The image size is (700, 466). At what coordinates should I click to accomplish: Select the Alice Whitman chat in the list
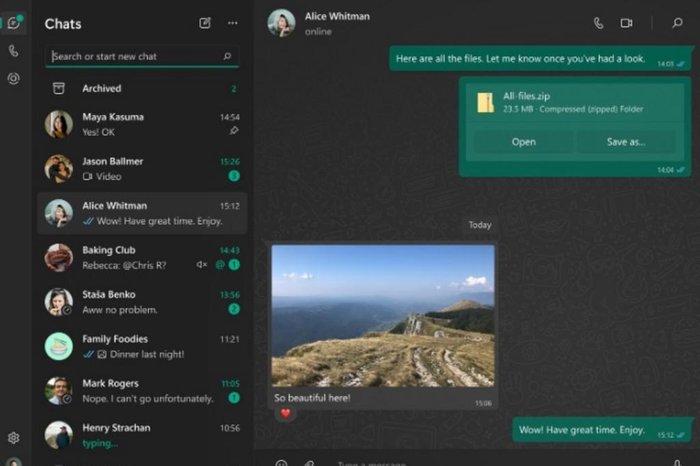pos(142,213)
